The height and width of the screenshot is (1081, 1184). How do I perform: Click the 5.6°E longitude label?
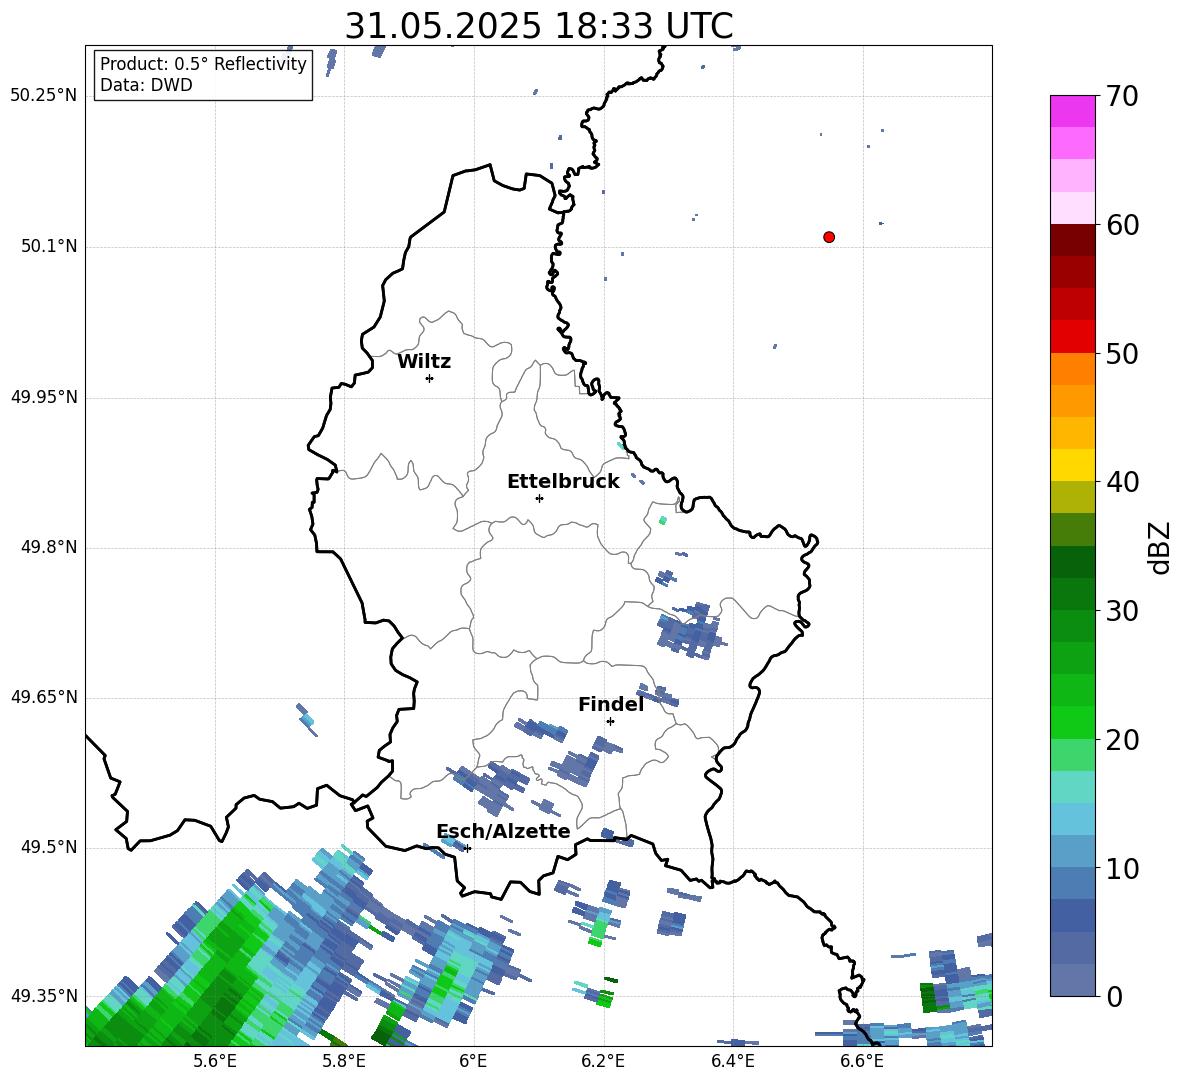214,1061
